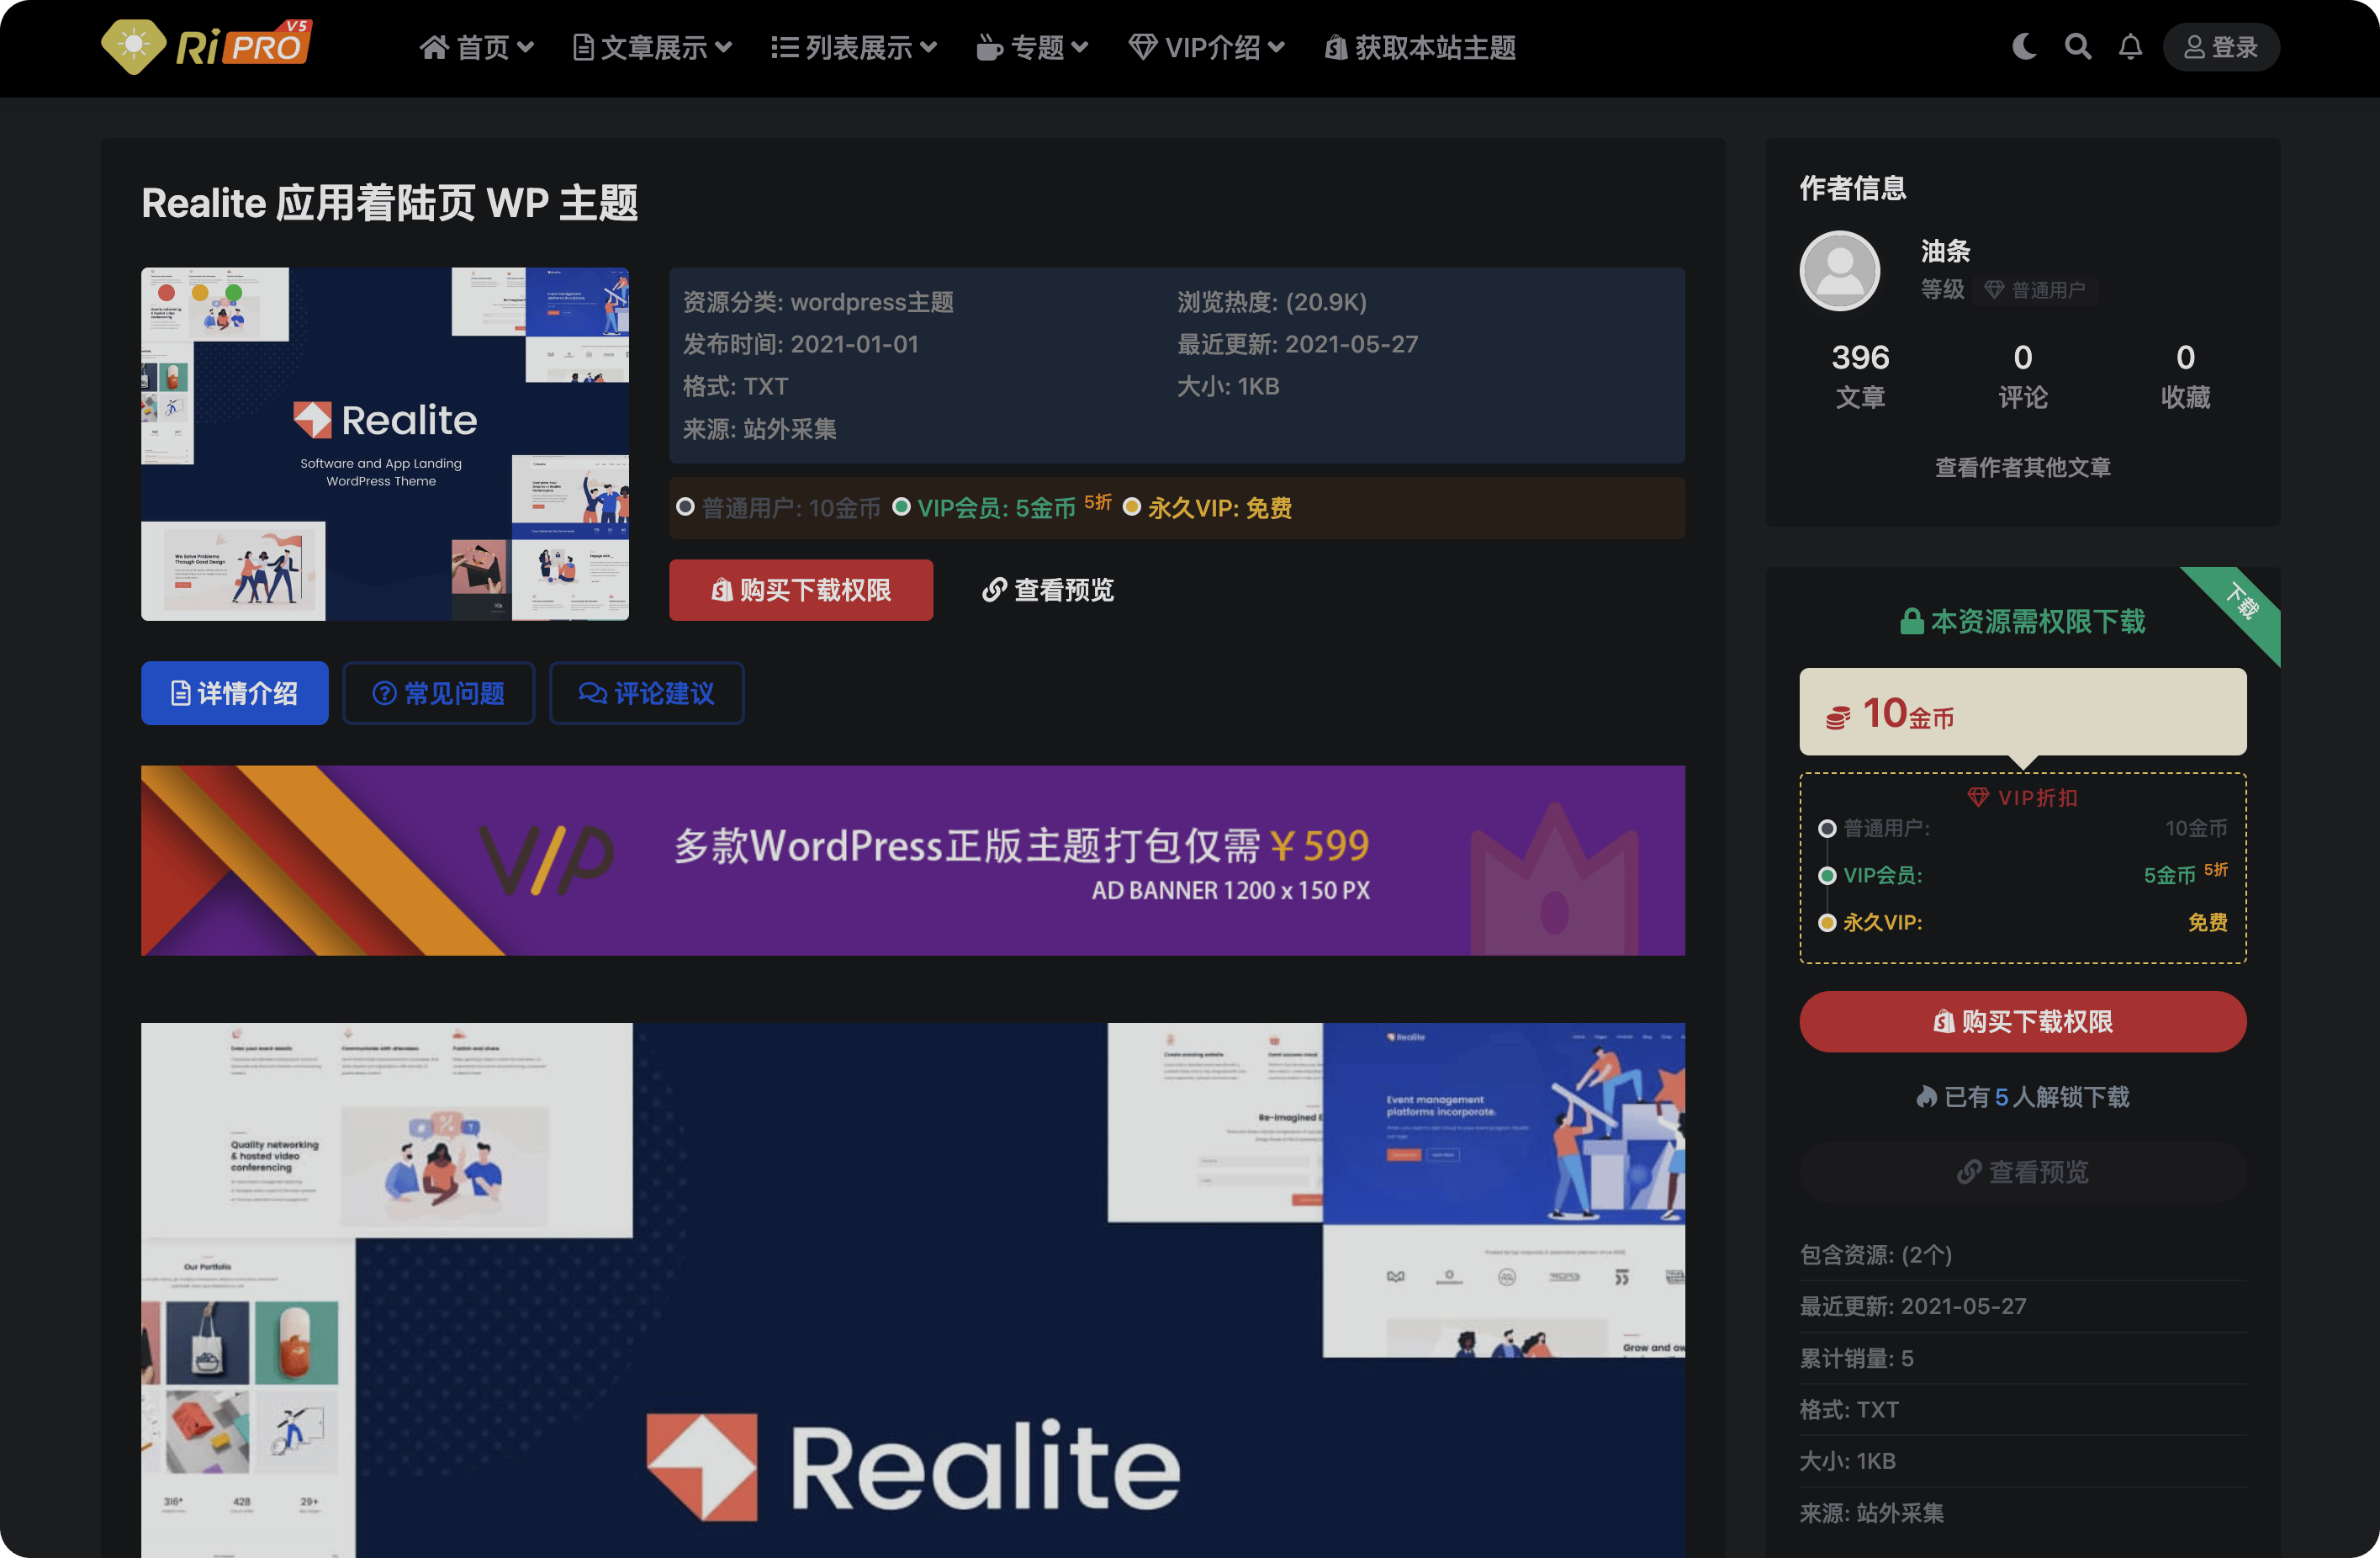Click the diamond icon next to VIP折扣
2380x1558 pixels.
click(1978, 797)
